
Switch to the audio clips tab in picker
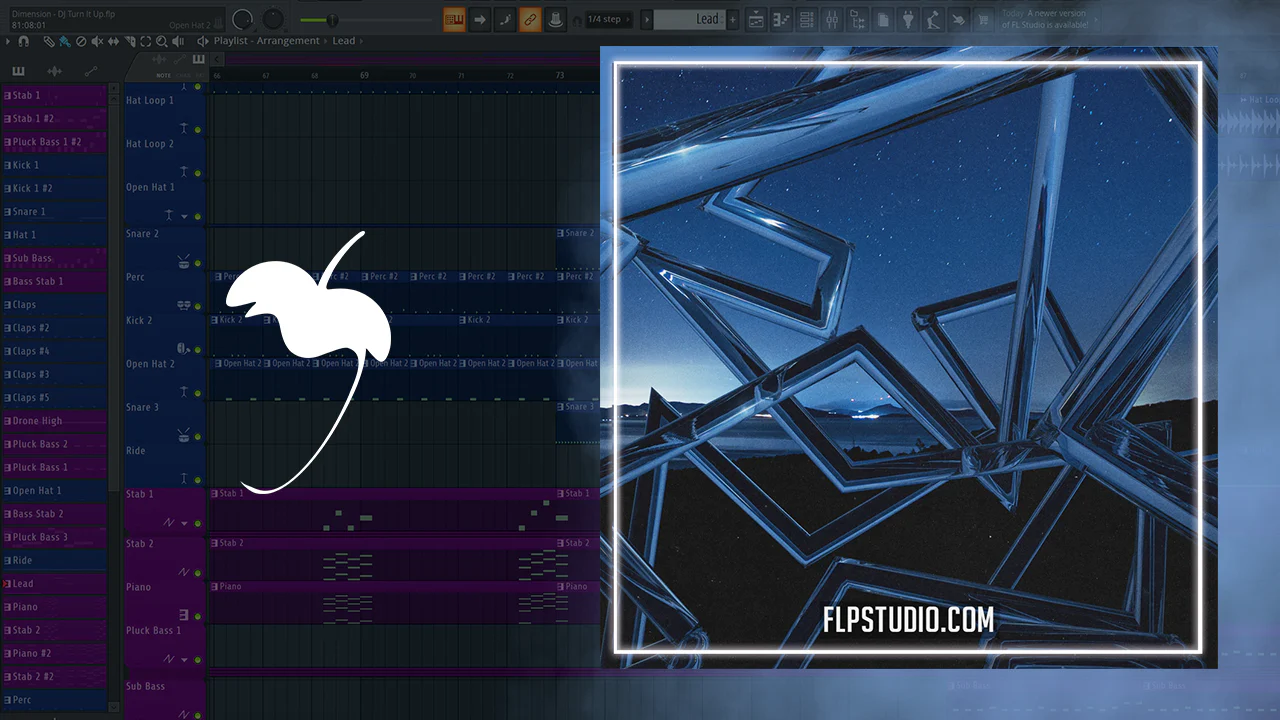tap(55, 71)
